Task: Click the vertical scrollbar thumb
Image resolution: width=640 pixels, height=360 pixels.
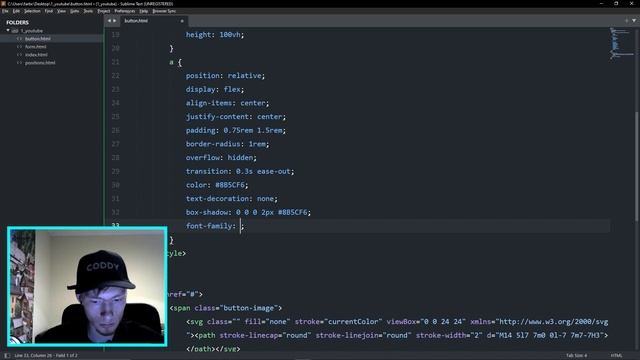Action: (636, 167)
